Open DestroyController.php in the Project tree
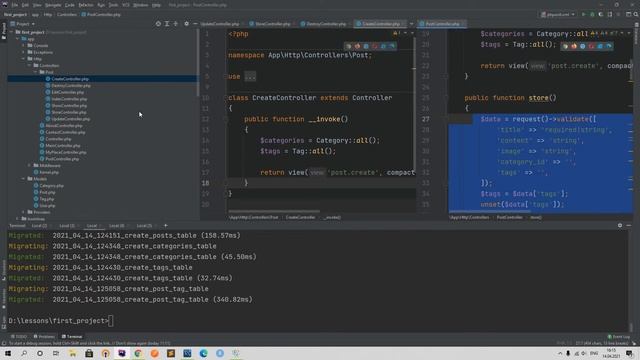Image resolution: width=640 pixels, height=360 pixels. 71,86
